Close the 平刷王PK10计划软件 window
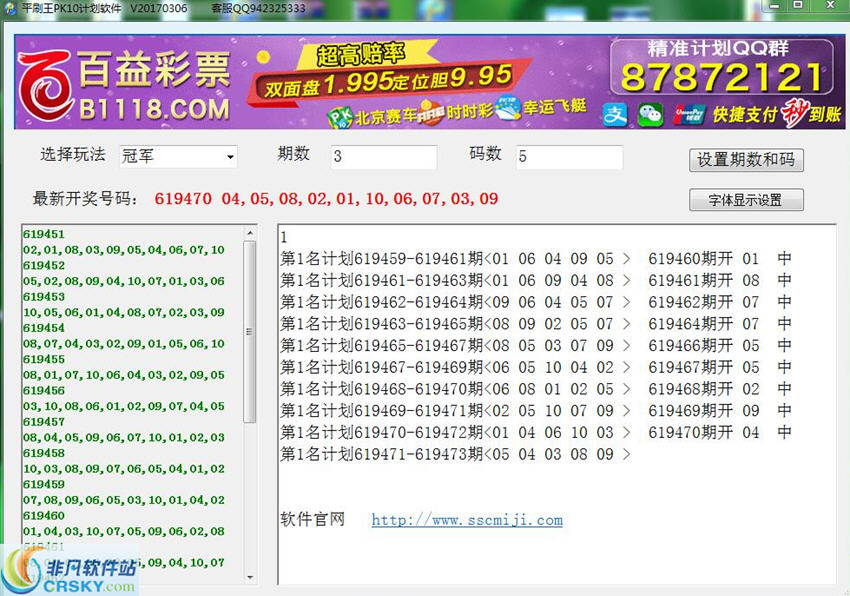This screenshot has height=596, width=850. click(x=829, y=5)
